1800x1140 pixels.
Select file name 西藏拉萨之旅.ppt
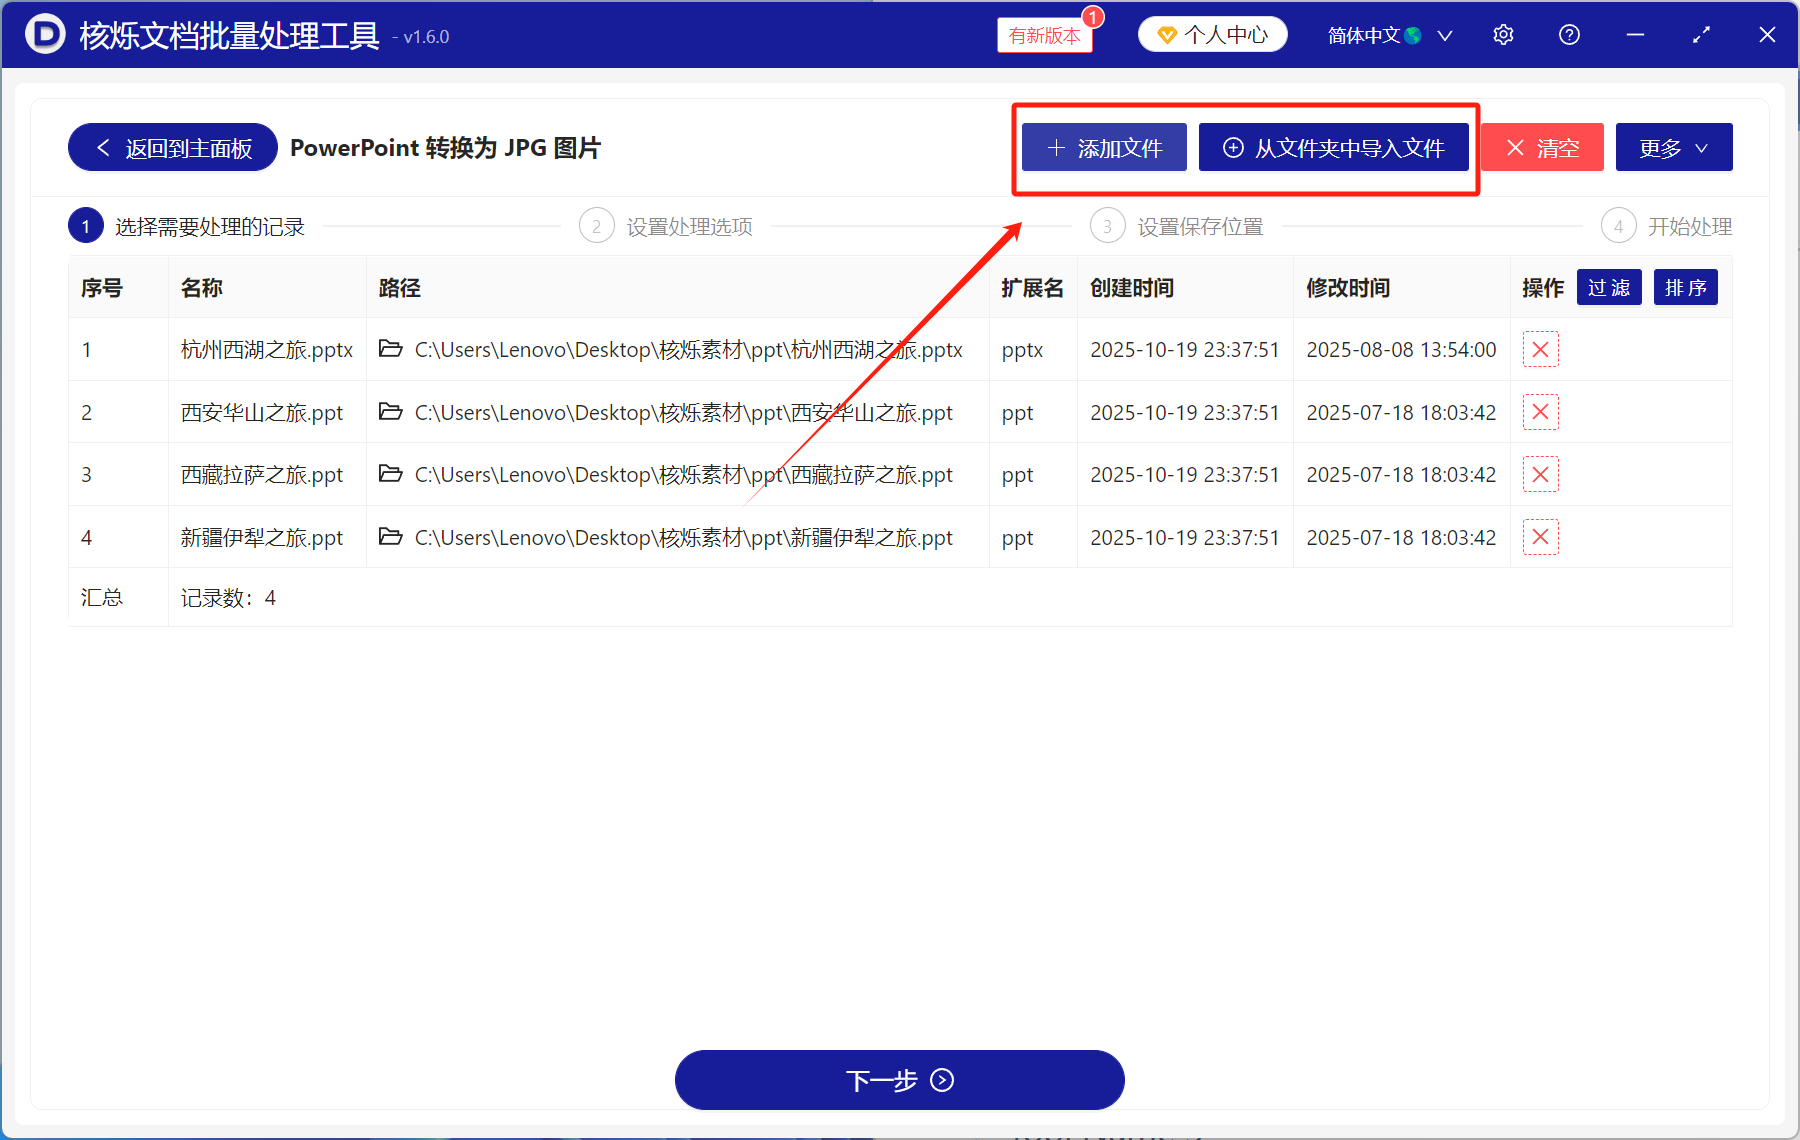click(262, 475)
